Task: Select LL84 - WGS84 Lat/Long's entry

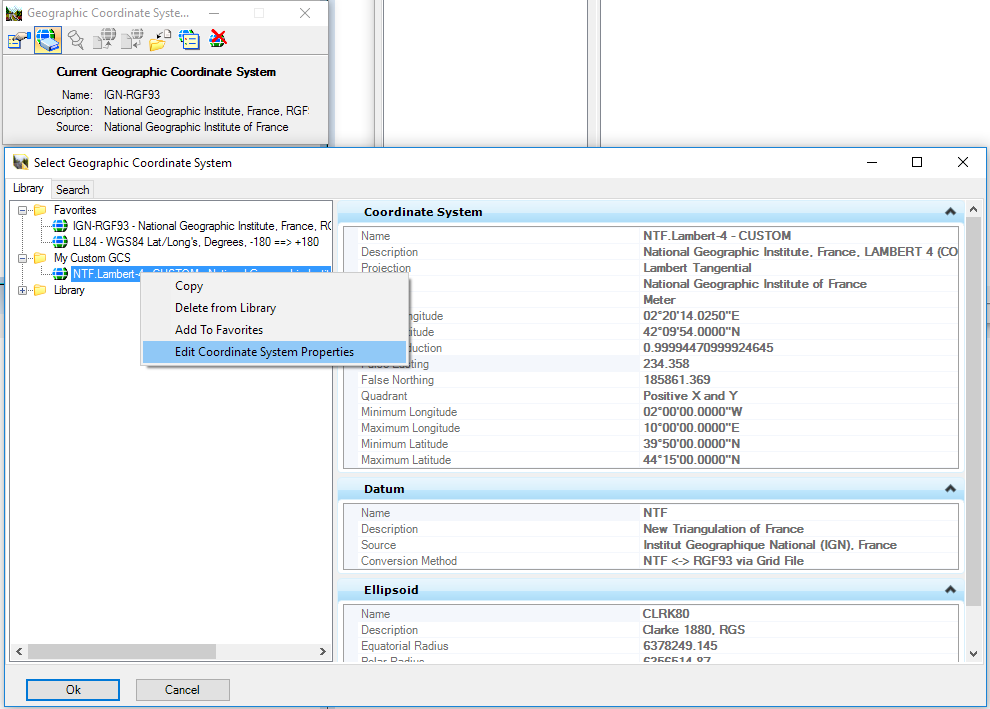Action: (x=196, y=242)
